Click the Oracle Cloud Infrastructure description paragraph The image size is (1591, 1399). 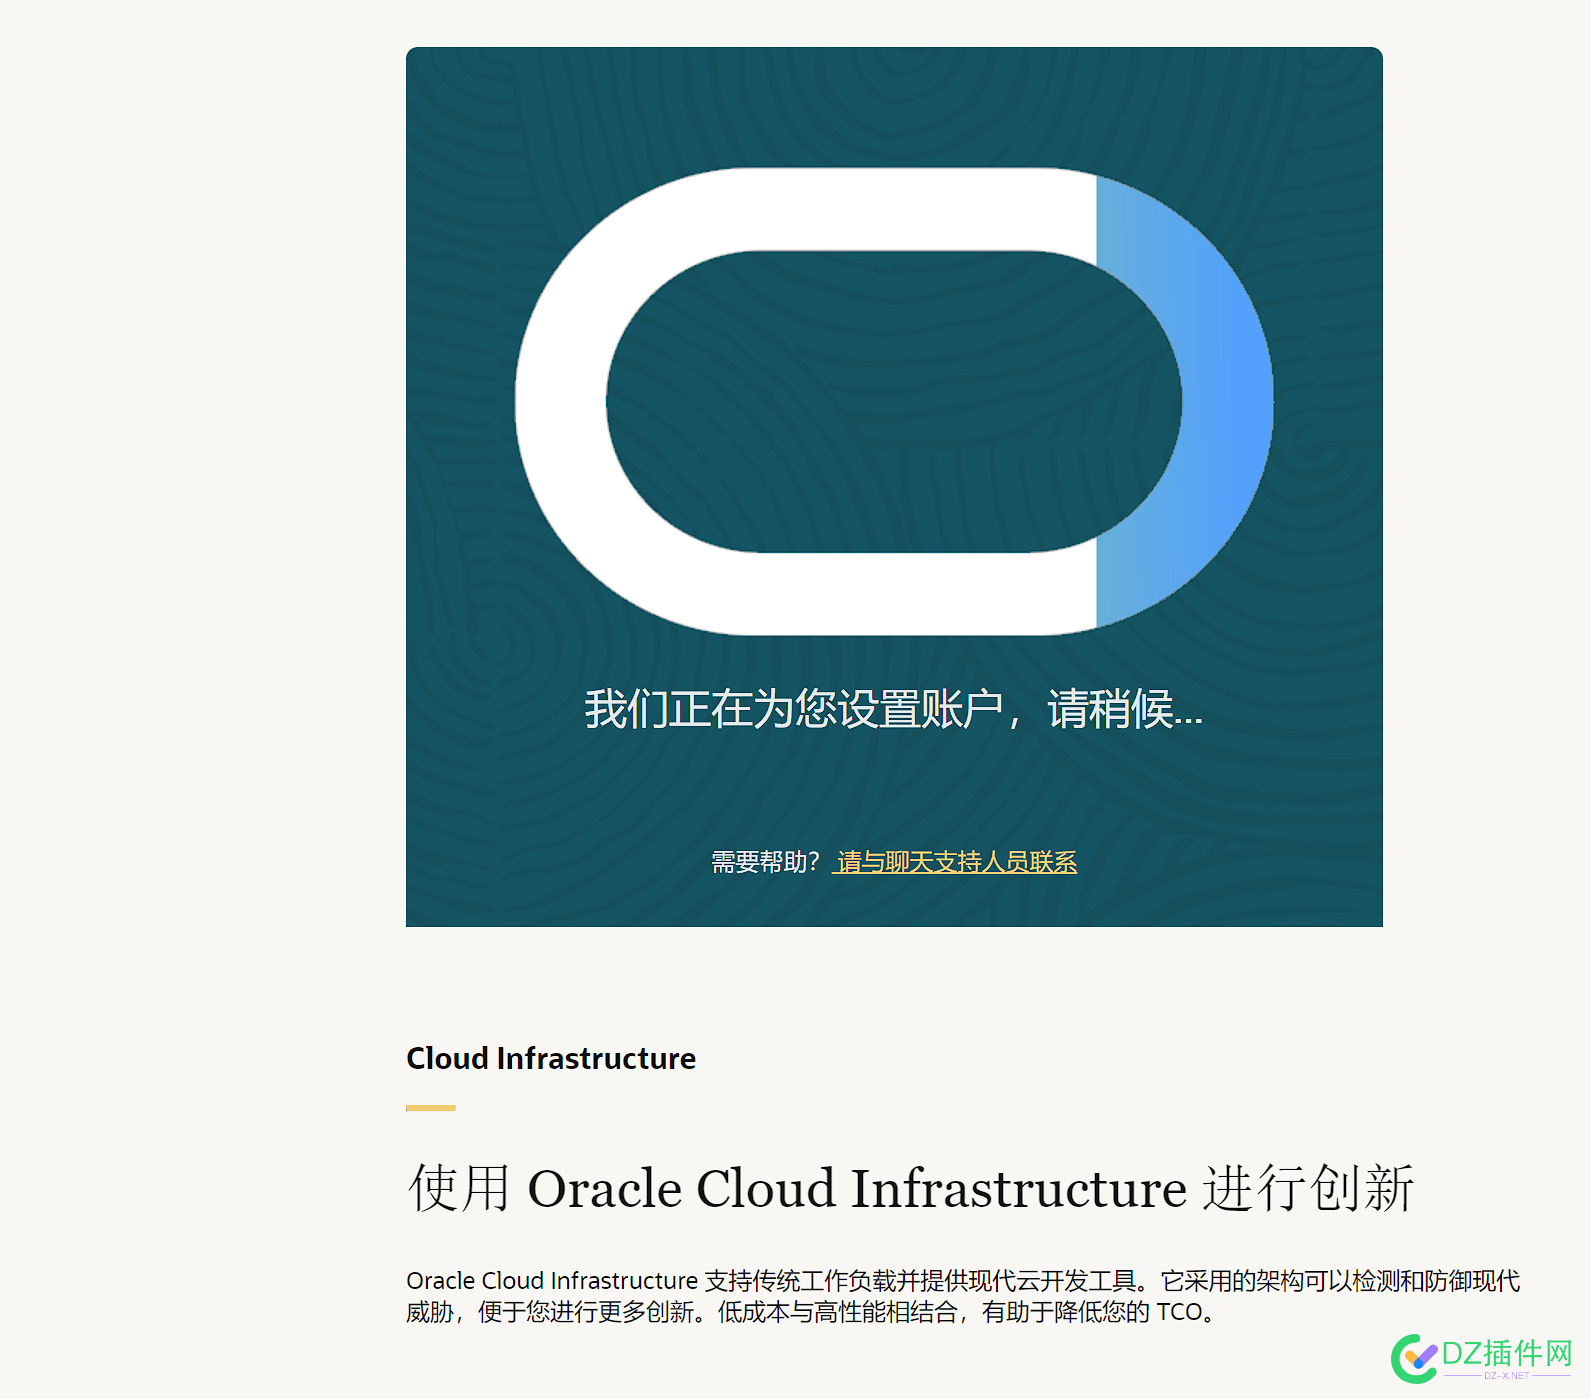pos(963,1296)
